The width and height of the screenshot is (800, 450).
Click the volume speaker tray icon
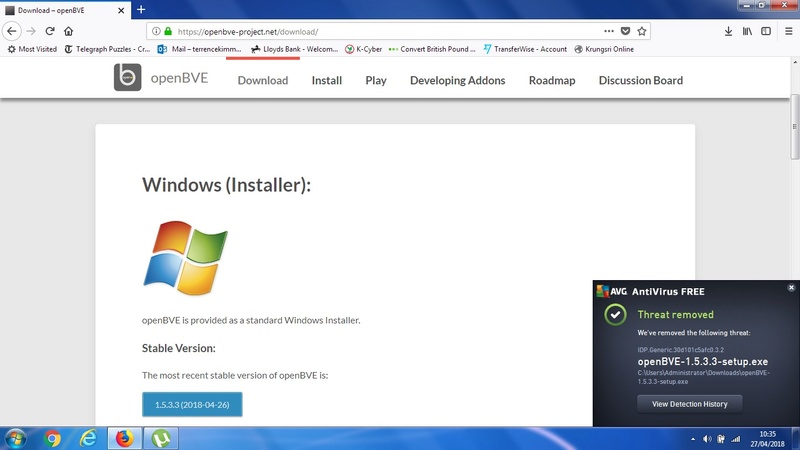[x=707, y=439]
